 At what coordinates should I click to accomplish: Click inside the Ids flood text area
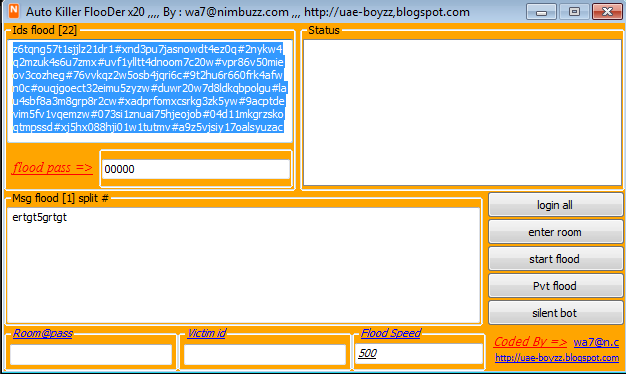click(x=150, y=91)
